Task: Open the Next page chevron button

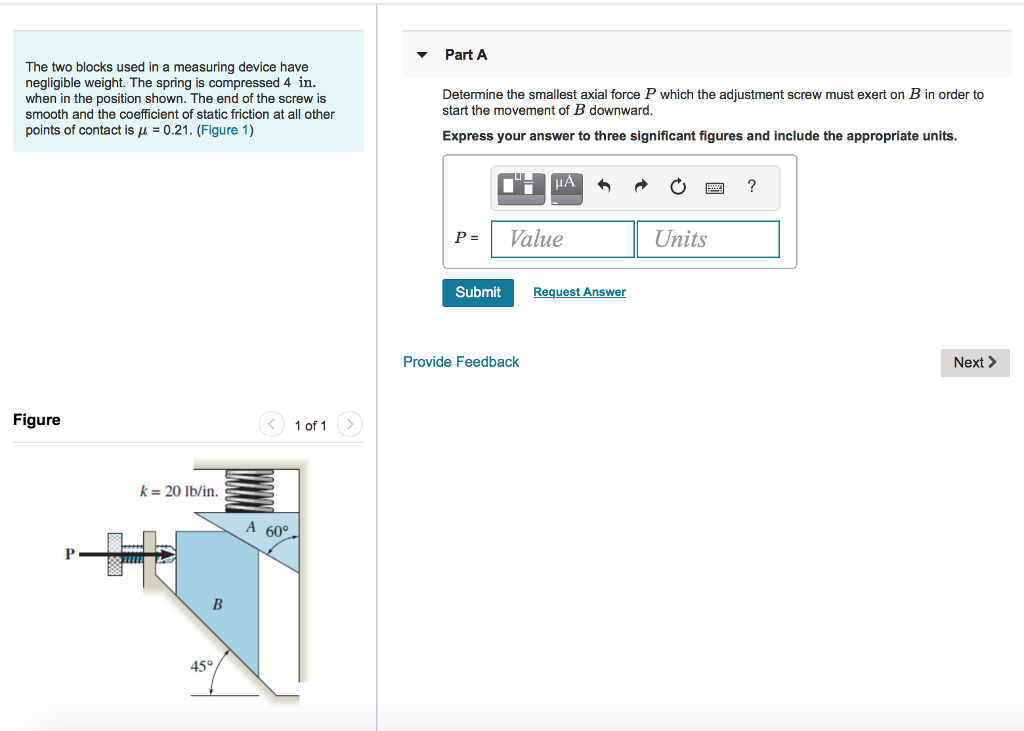Action: (974, 362)
